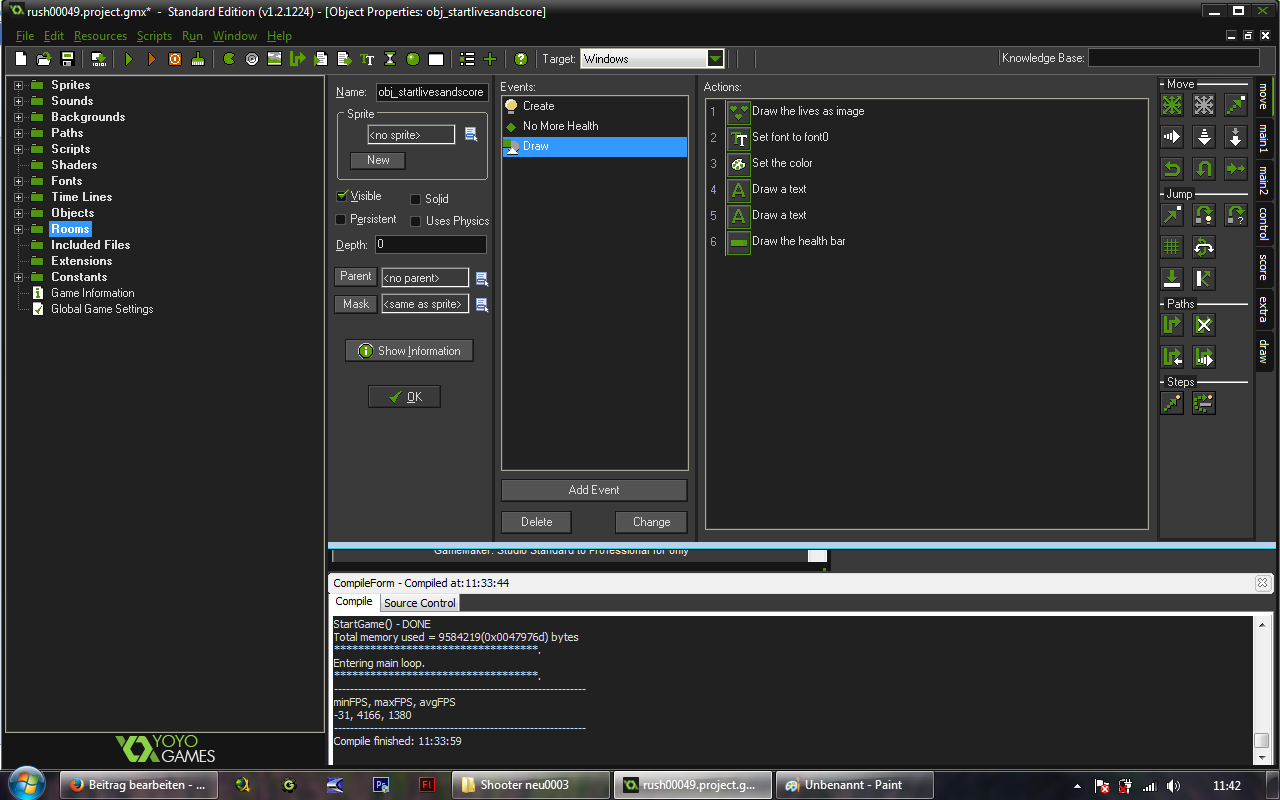Select the End Path action icon
The width and height of the screenshot is (1280, 800).
pyautogui.click(x=1204, y=325)
